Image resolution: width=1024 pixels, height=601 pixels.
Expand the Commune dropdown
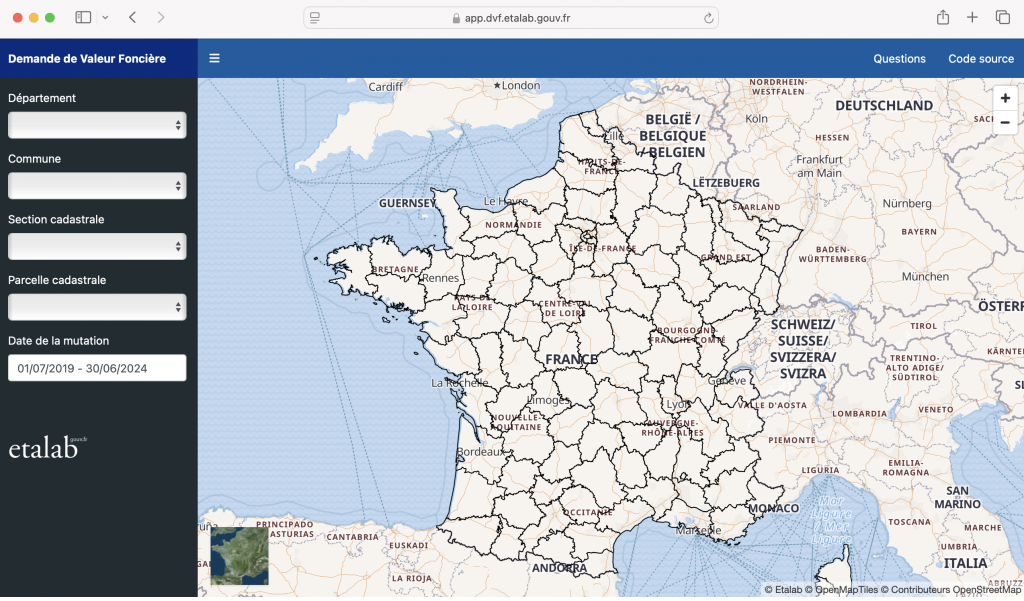tap(97, 186)
